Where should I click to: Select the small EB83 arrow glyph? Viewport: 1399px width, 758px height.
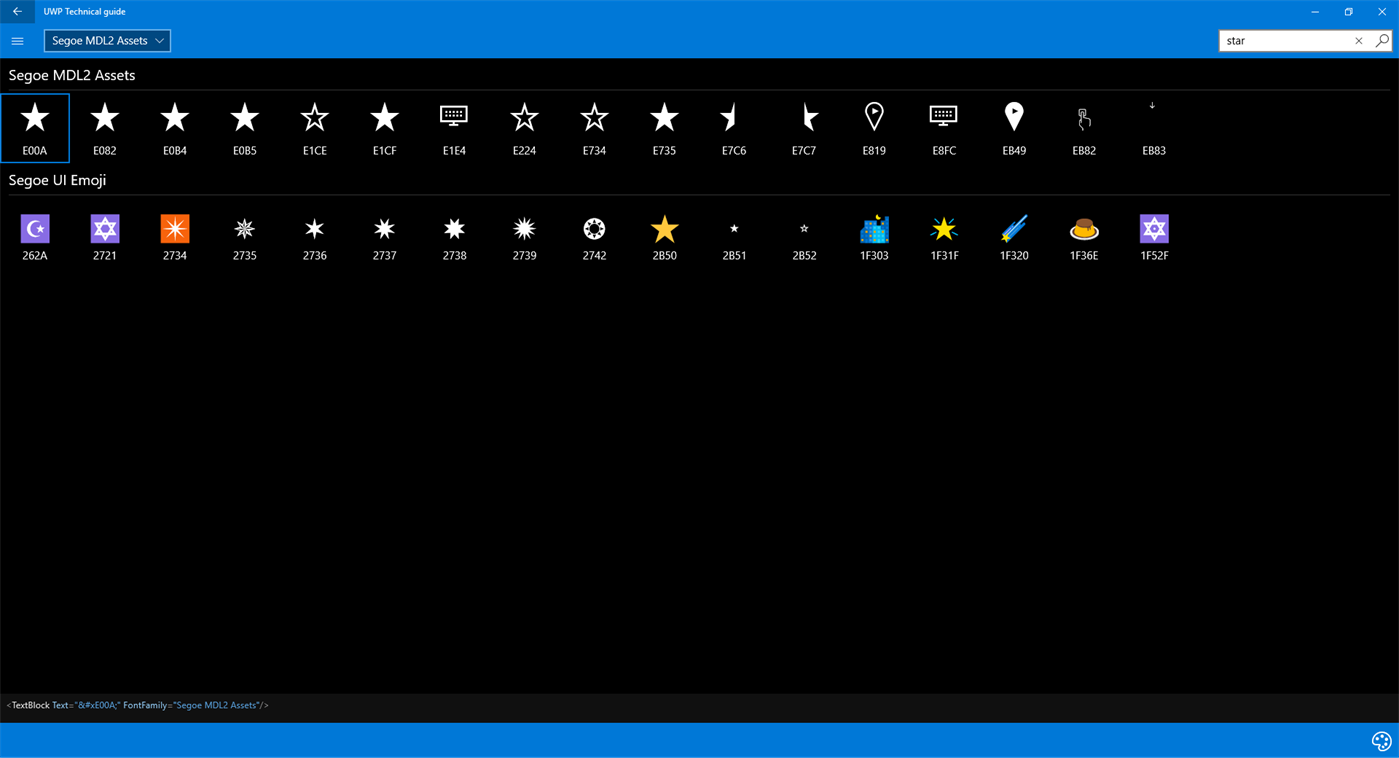[1154, 128]
